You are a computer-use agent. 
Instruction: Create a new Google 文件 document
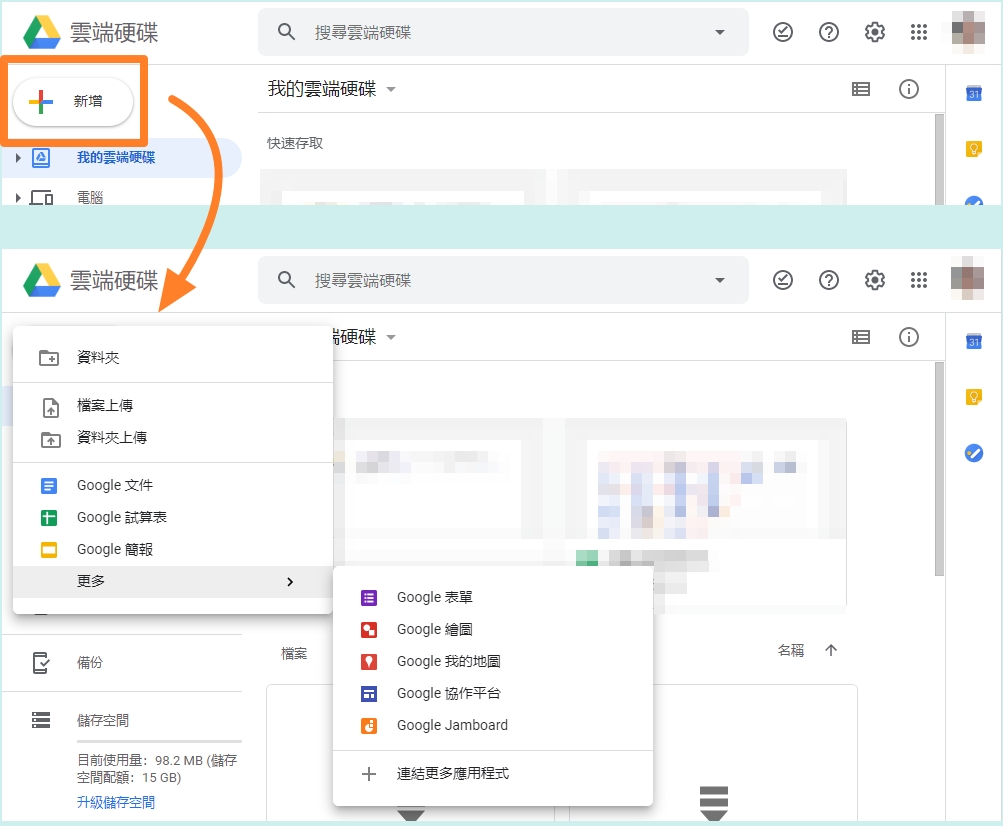click(173, 486)
